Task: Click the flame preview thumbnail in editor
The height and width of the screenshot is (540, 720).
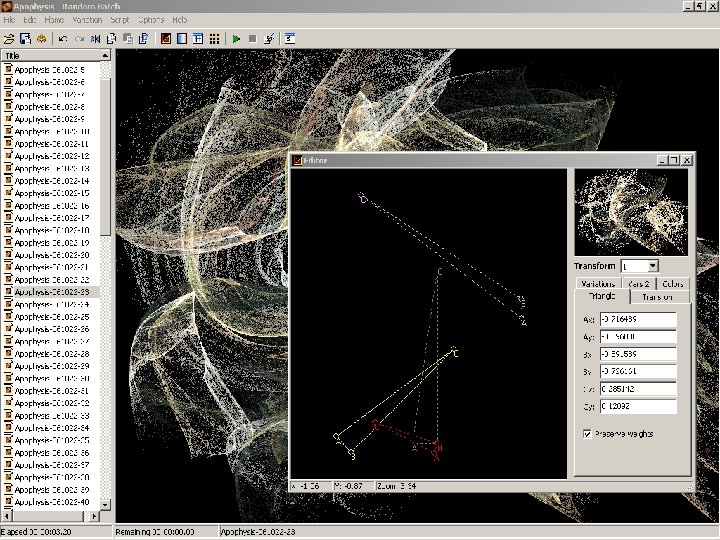Action: pyautogui.click(x=631, y=212)
